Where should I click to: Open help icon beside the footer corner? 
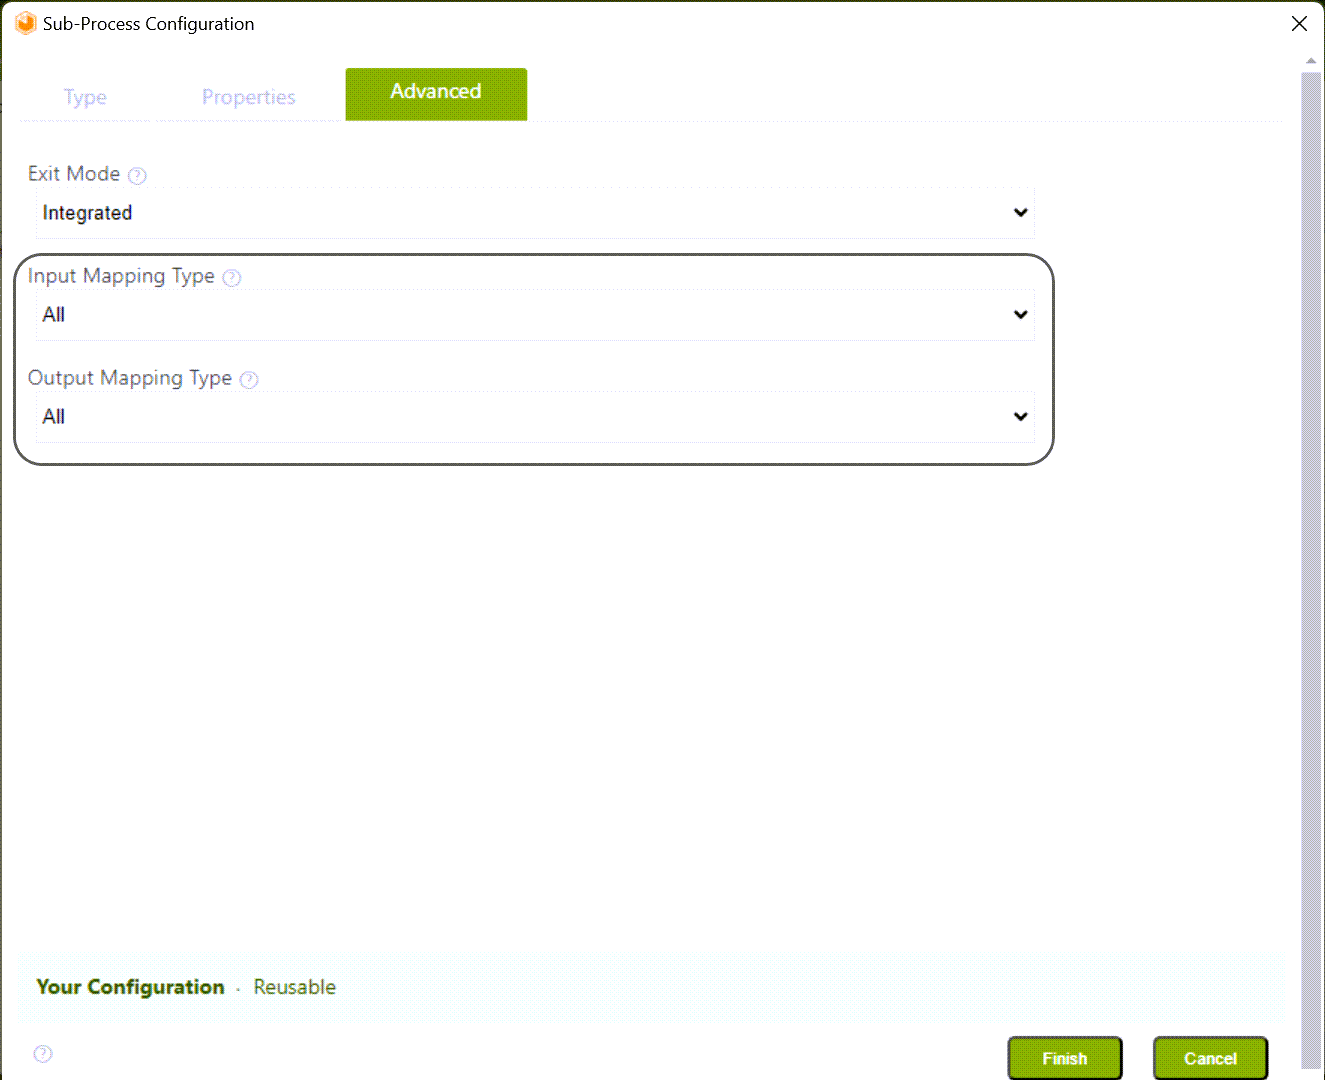coord(43,1053)
